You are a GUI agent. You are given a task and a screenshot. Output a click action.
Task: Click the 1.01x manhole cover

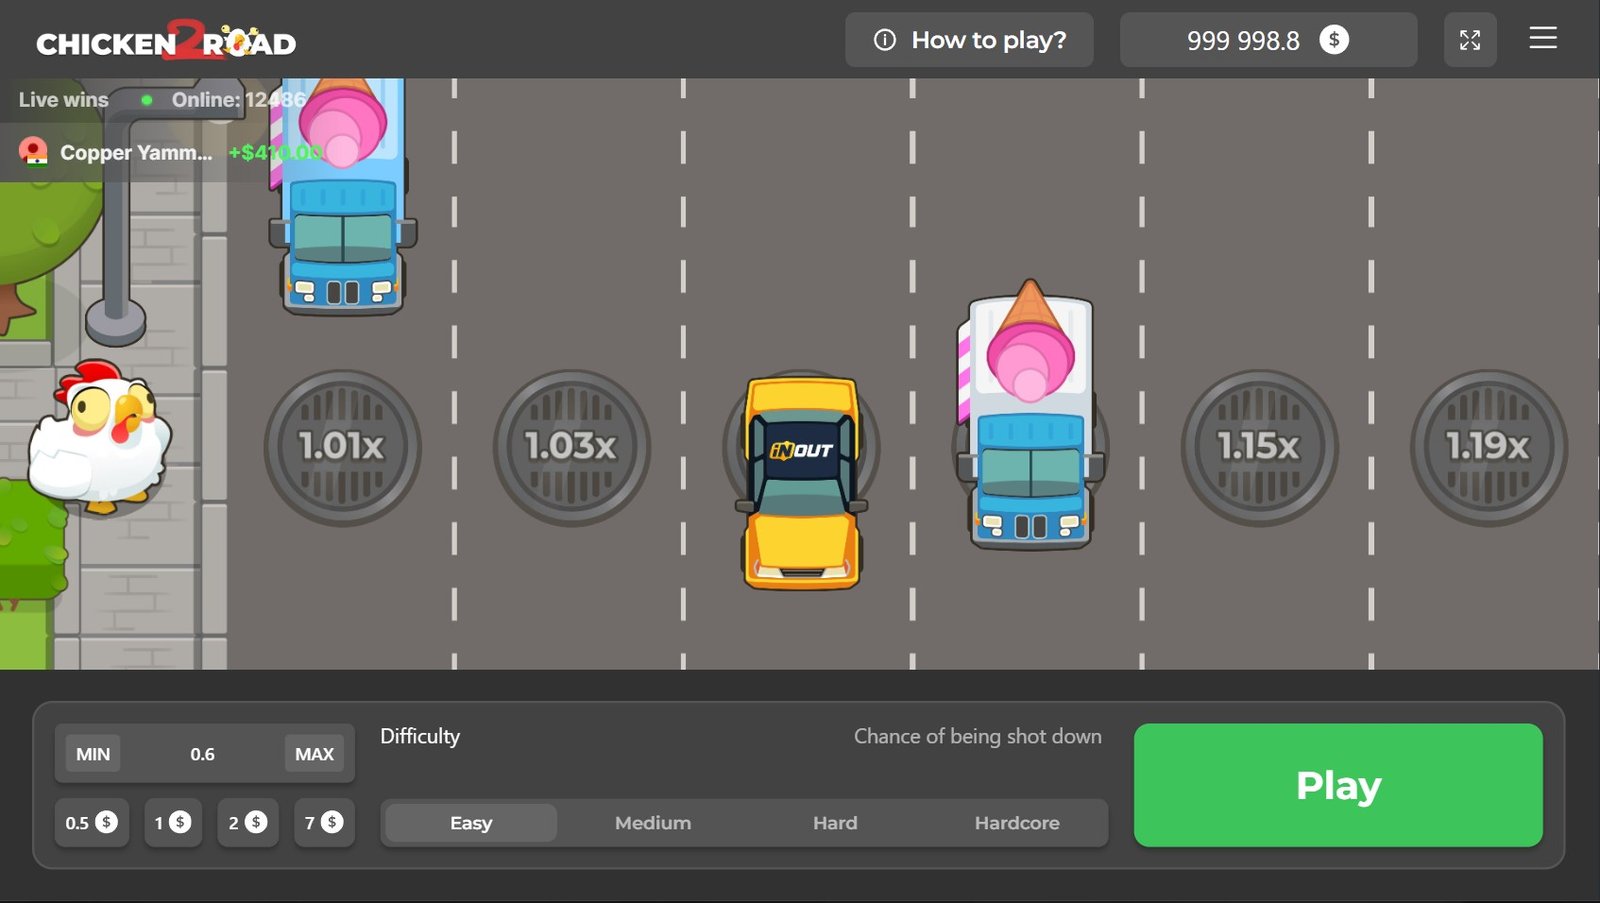click(x=342, y=447)
